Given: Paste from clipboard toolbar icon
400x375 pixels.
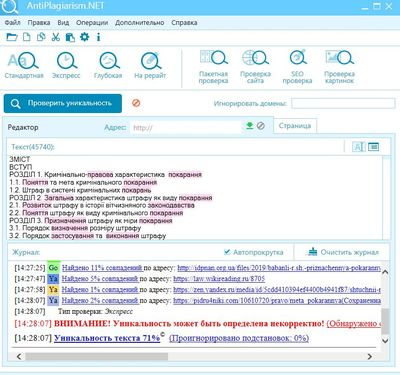Looking at the screenshot, I should 70,37.
